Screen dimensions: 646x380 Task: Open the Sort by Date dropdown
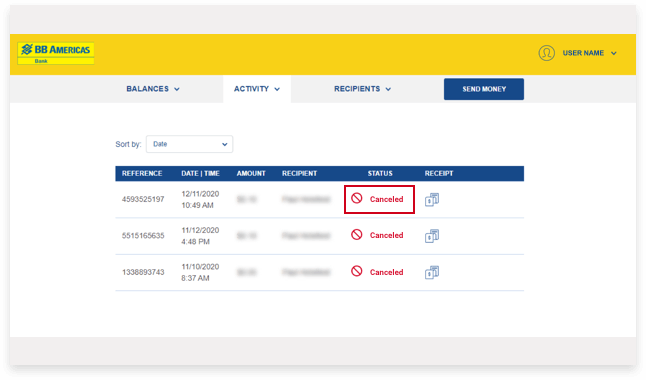click(190, 144)
